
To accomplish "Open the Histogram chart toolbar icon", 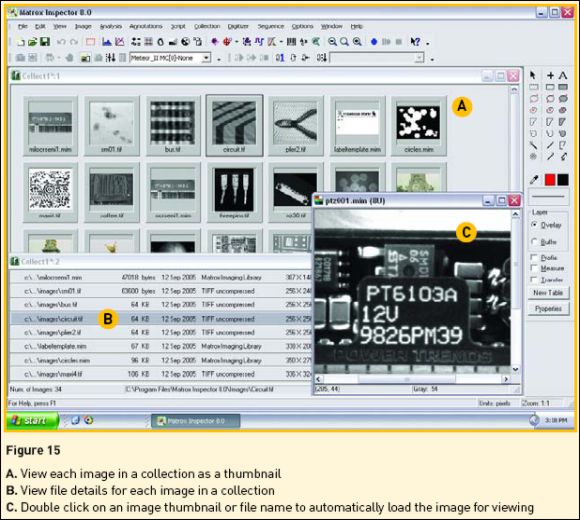I will pos(107,42).
